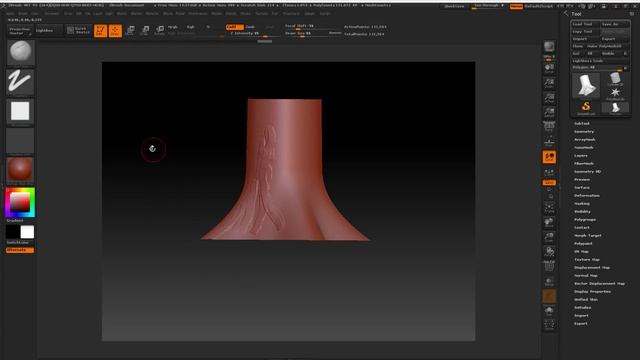Open Projection Master

coord(20,31)
